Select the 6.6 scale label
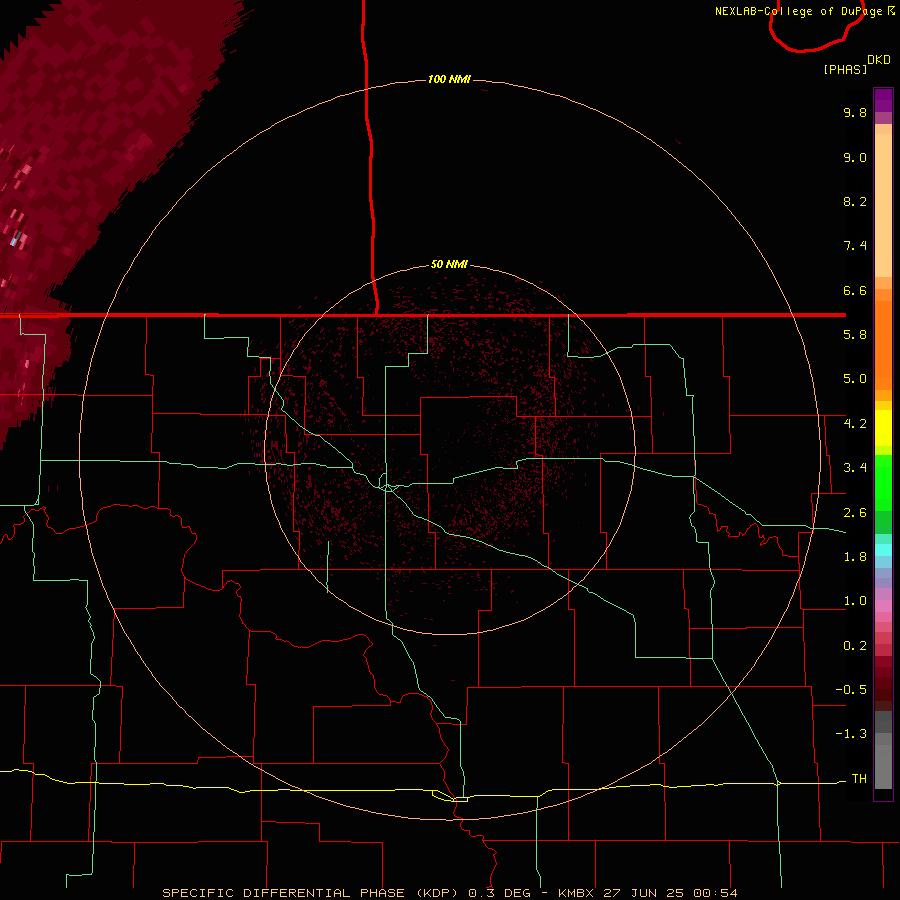This screenshot has height=900, width=900. coord(855,290)
